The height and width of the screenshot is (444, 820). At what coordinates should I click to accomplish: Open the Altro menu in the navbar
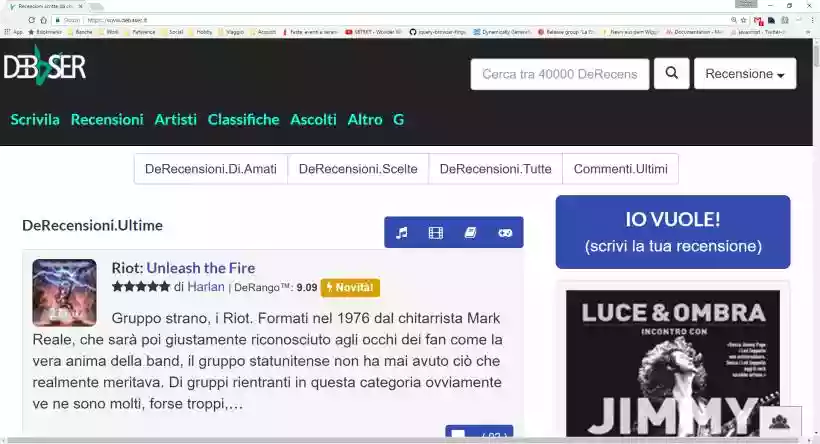pos(365,119)
